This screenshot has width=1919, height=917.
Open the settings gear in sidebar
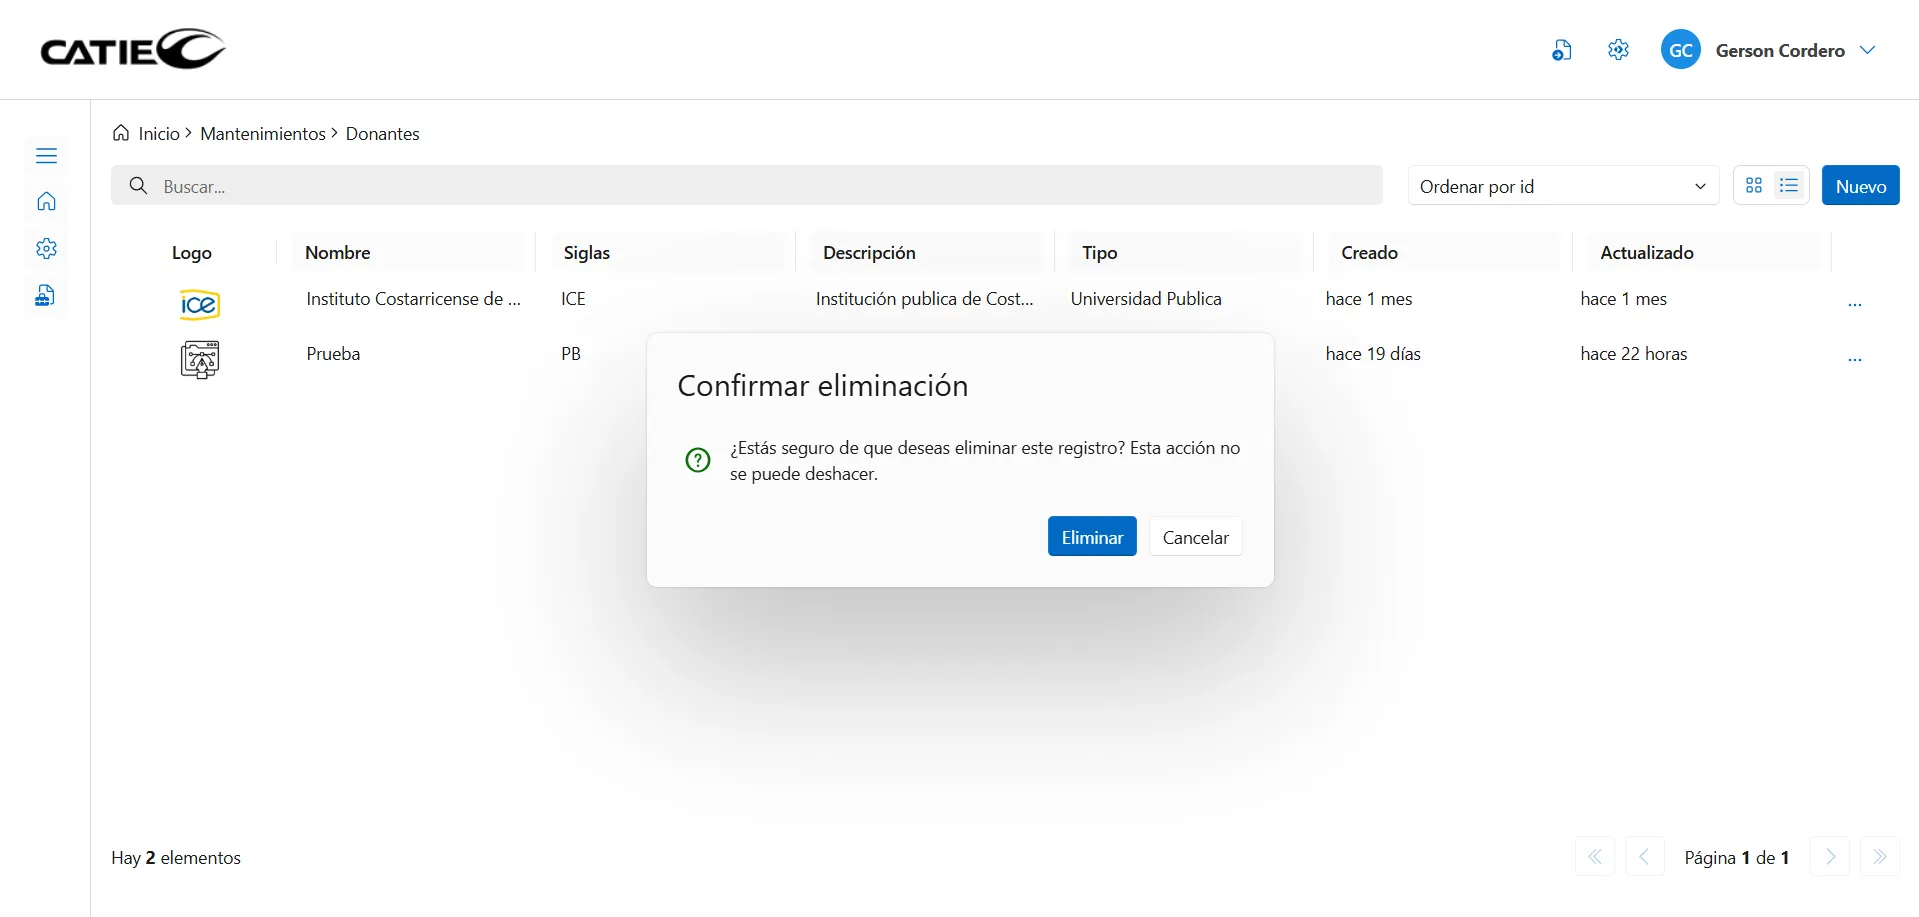pos(46,249)
